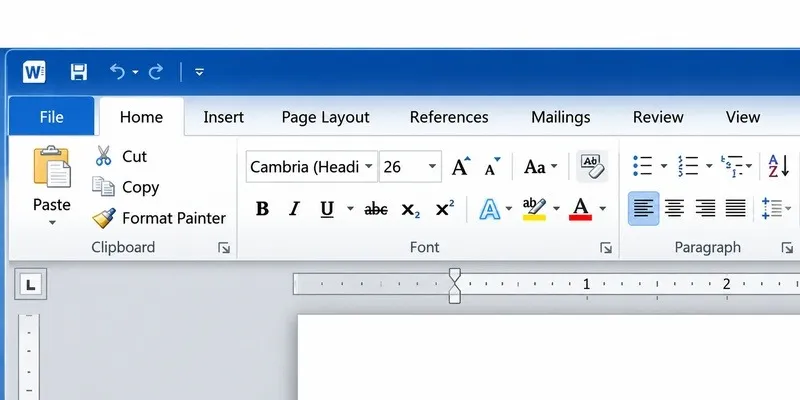Apply the red font color
Image resolution: width=800 pixels, height=400 pixels.
coord(581,209)
